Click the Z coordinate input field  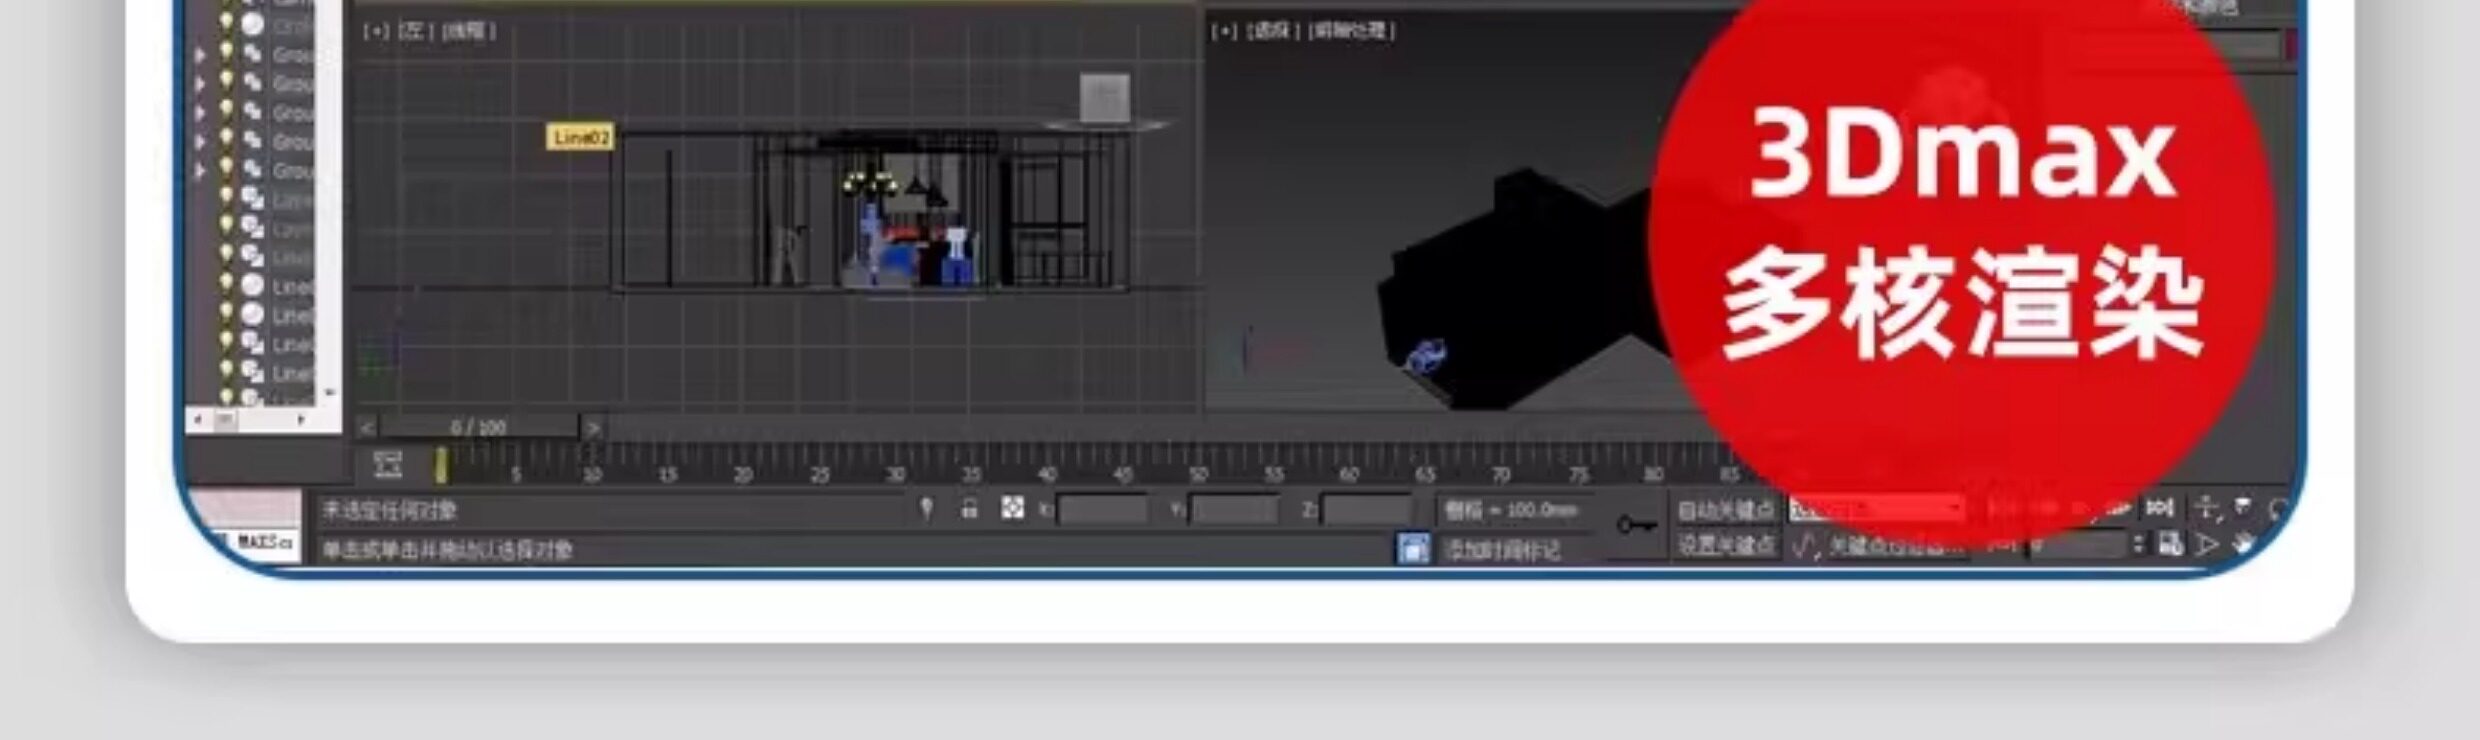(1367, 510)
